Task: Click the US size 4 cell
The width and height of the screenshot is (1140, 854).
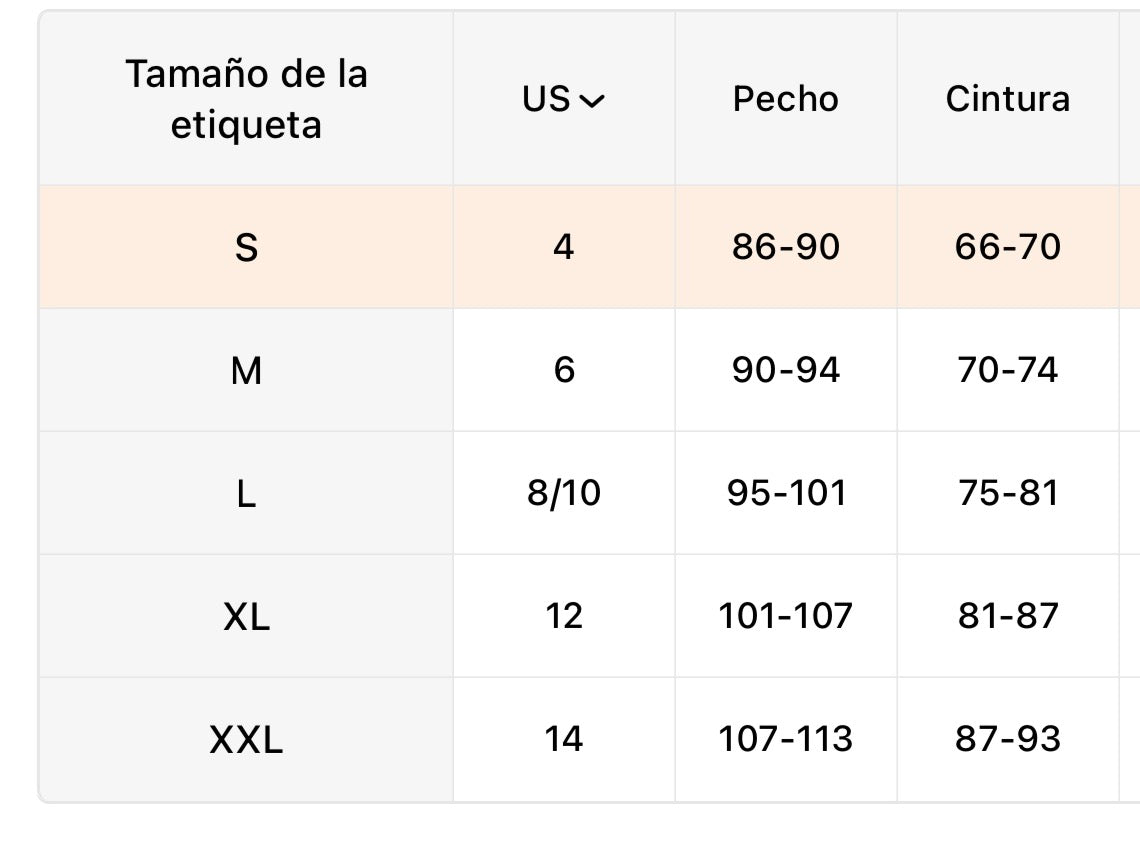Action: [564, 247]
